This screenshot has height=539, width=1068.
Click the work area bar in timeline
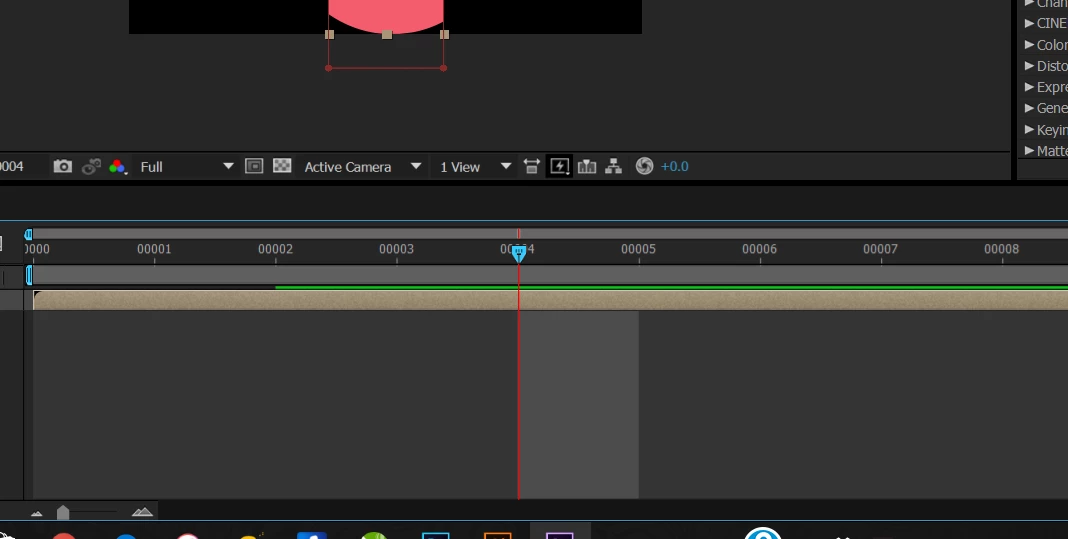[x=550, y=275]
